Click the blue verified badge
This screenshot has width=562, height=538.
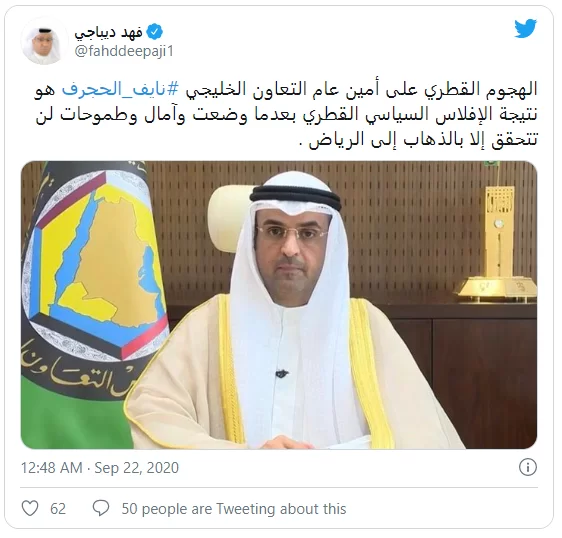coord(155,32)
